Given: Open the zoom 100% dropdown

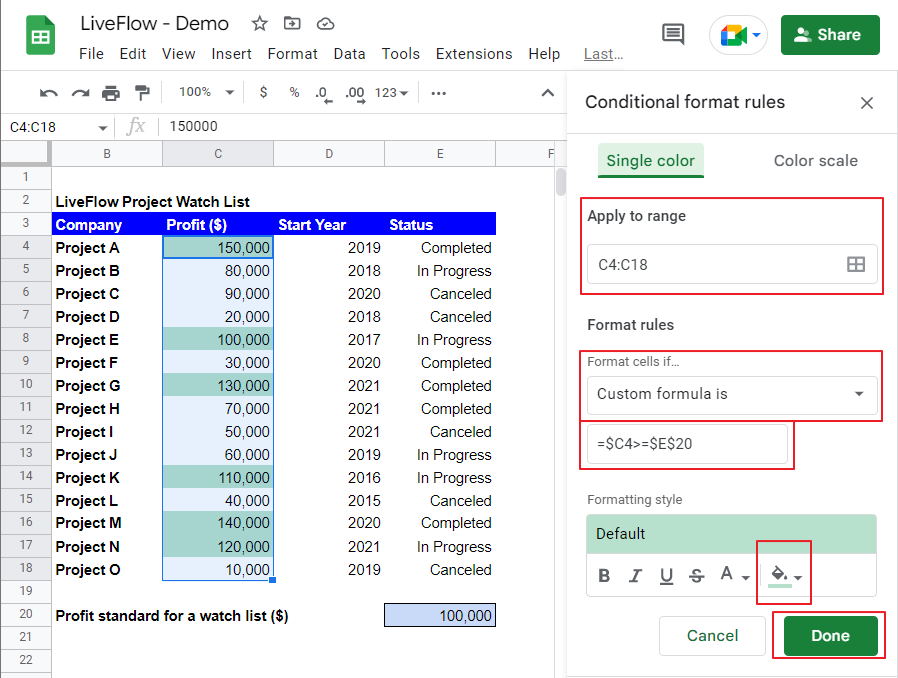Looking at the screenshot, I should (206, 92).
